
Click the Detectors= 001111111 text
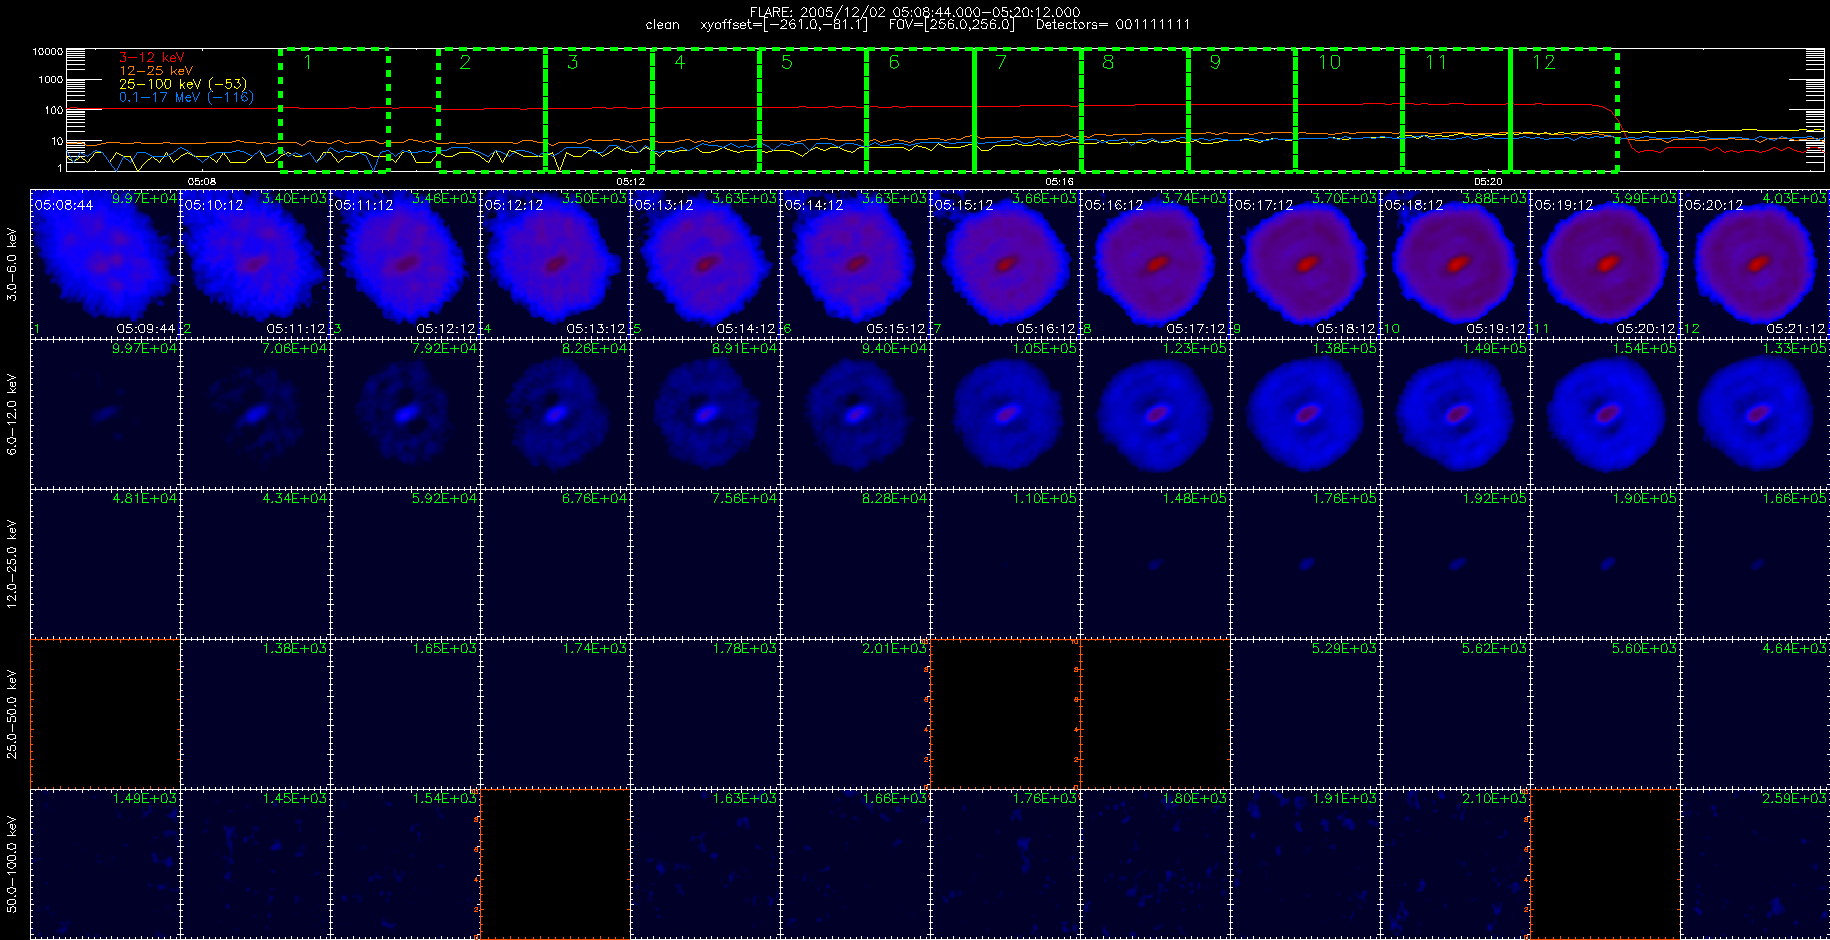pos(1113,24)
